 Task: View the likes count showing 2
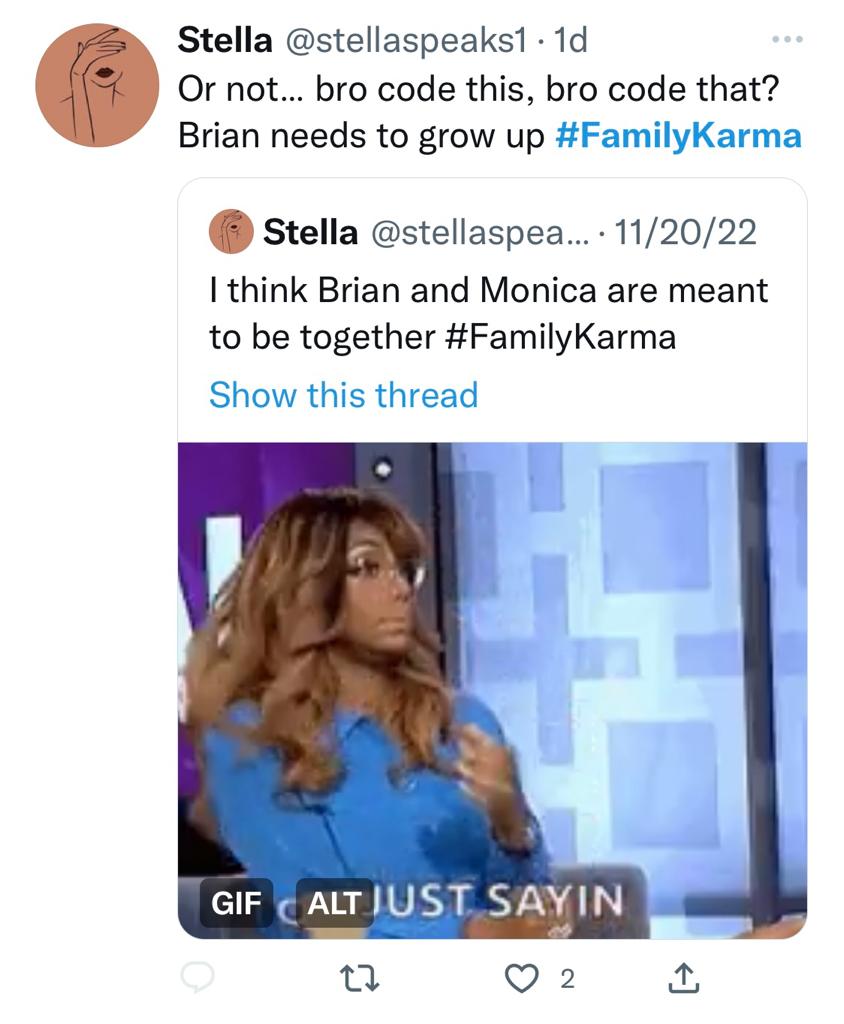click(x=568, y=979)
